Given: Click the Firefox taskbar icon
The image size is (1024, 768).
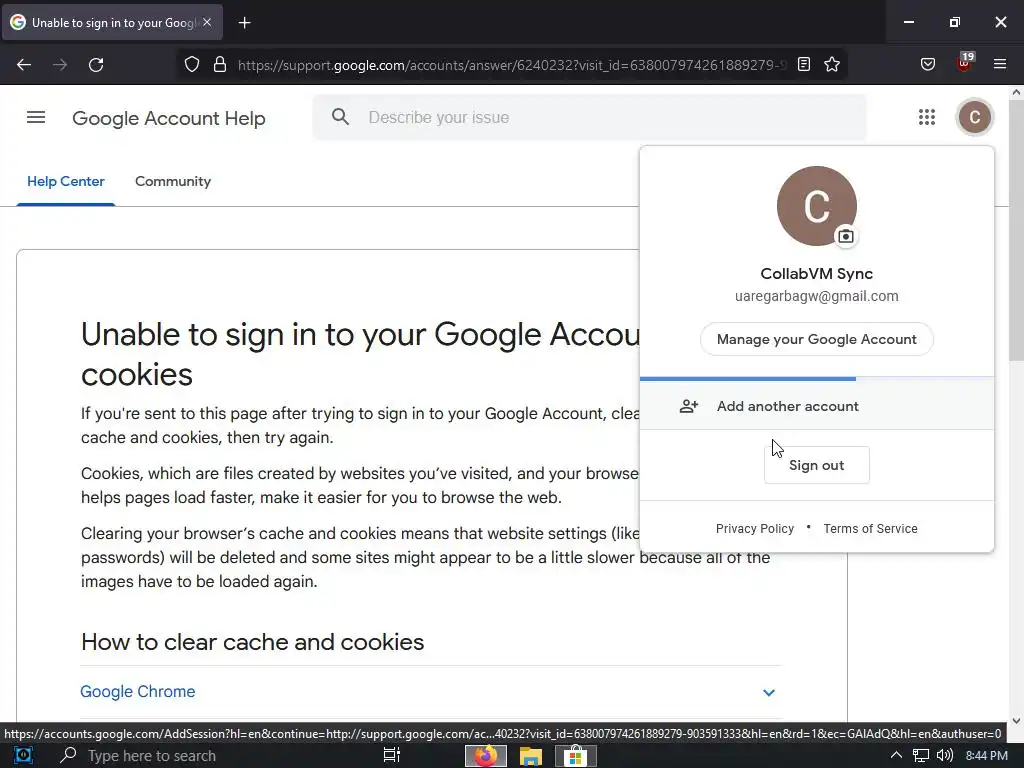Looking at the screenshot, I should click(485, 756).
